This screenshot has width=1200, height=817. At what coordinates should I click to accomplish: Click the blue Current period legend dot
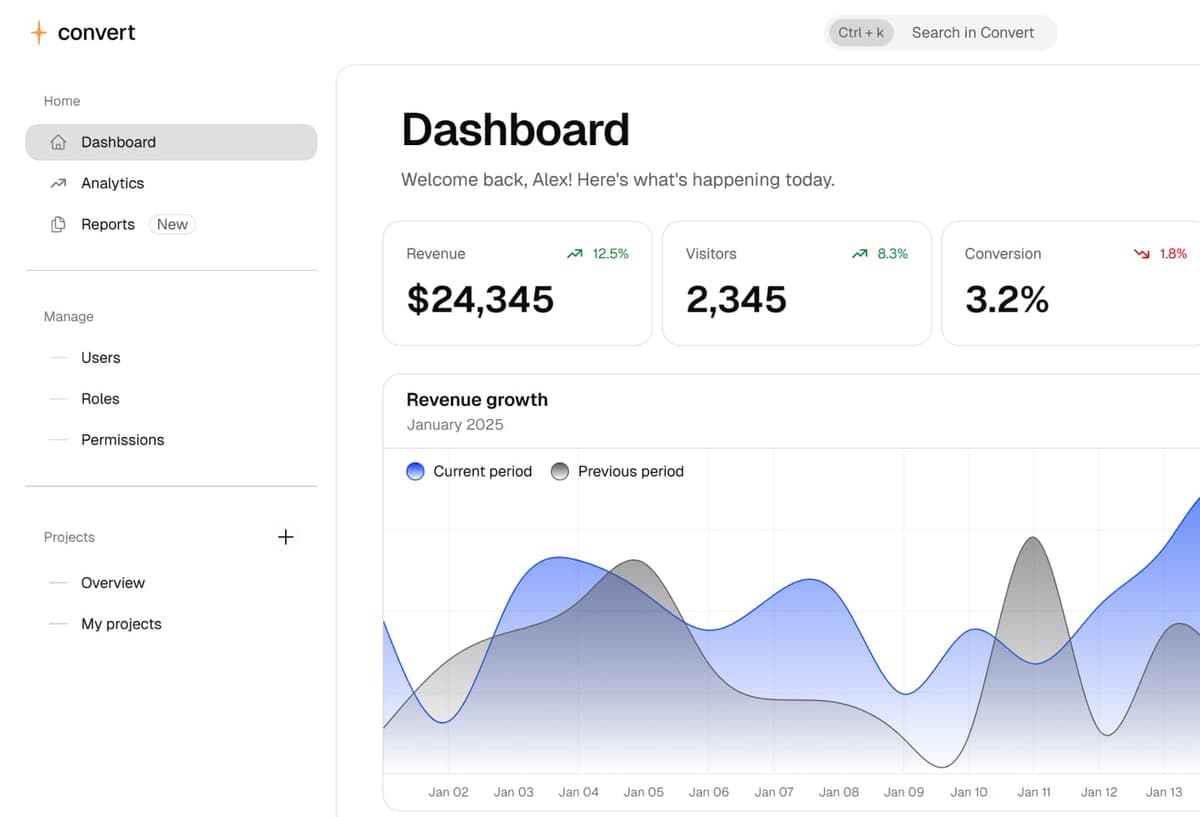[x=415, y=471]
